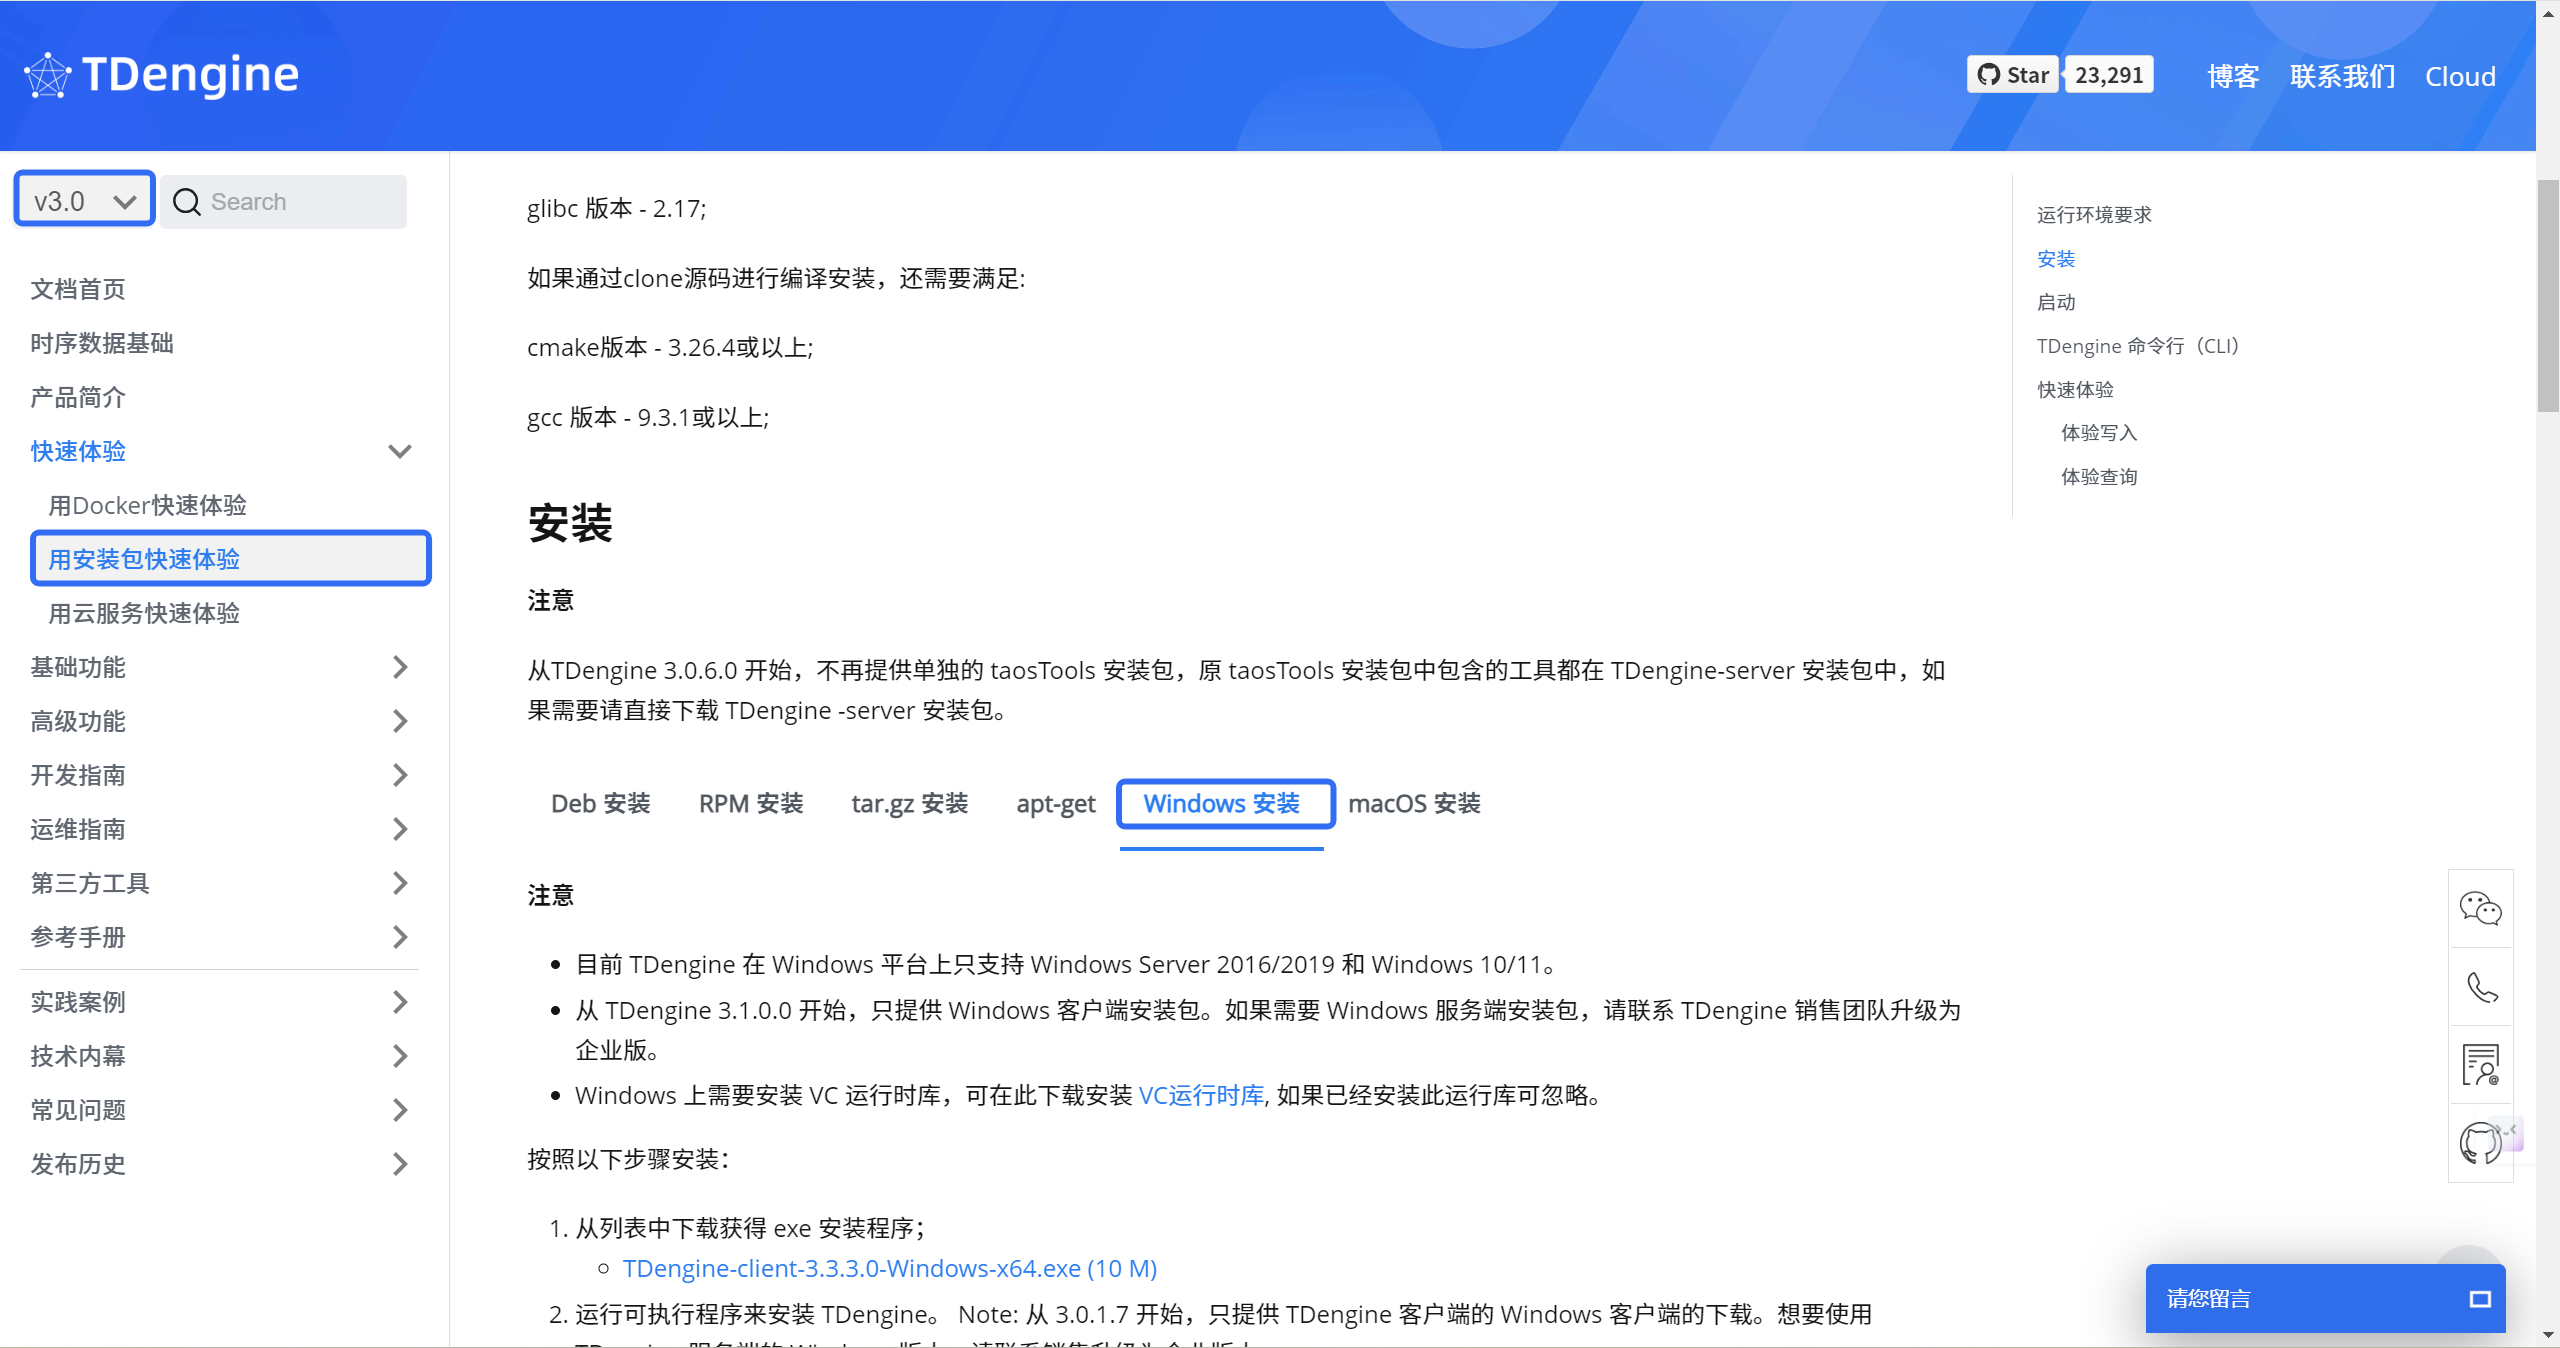This screenshot has width=2560, height=1348.
Task: Open the 请您留言 chat widget
Action: 2325,1298
